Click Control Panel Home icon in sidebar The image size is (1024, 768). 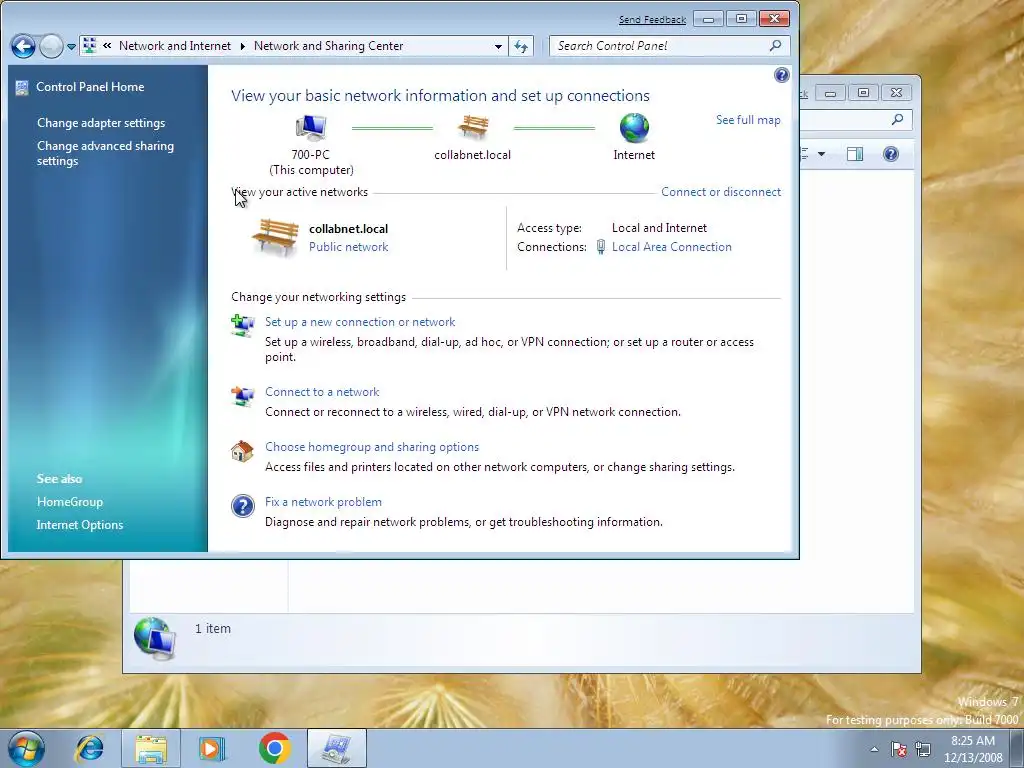click(22, 88)
